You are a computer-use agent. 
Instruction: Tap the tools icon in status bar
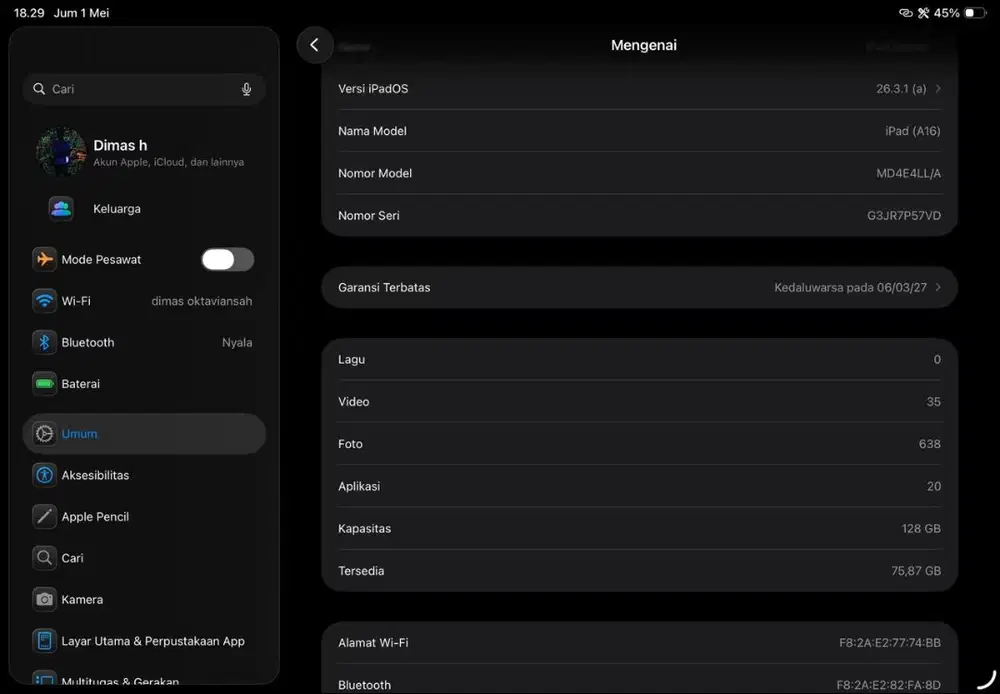(x=923, y=13)
